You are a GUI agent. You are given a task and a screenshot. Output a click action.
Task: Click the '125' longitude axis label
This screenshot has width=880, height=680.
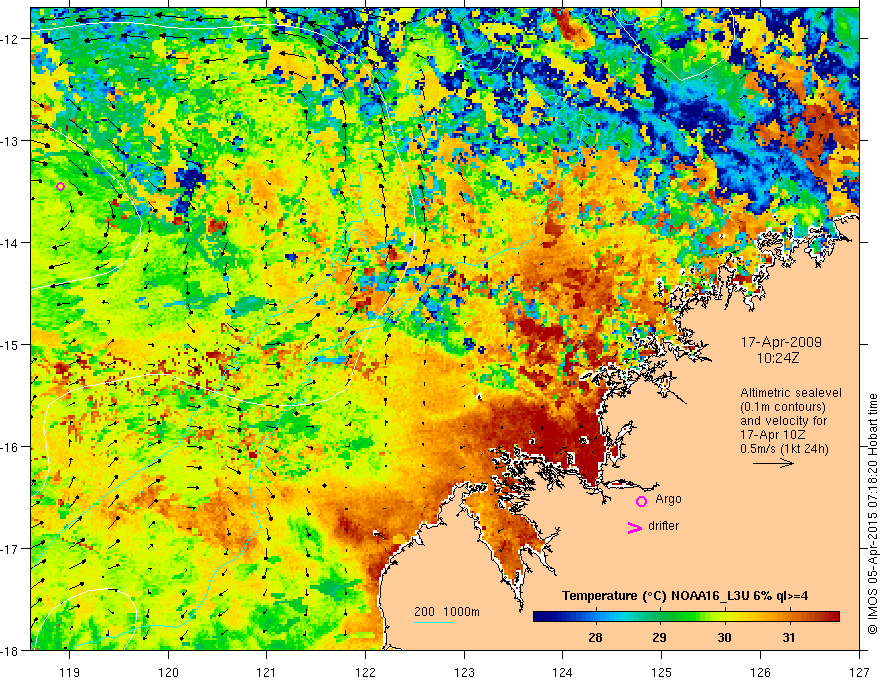click(661, 672)
